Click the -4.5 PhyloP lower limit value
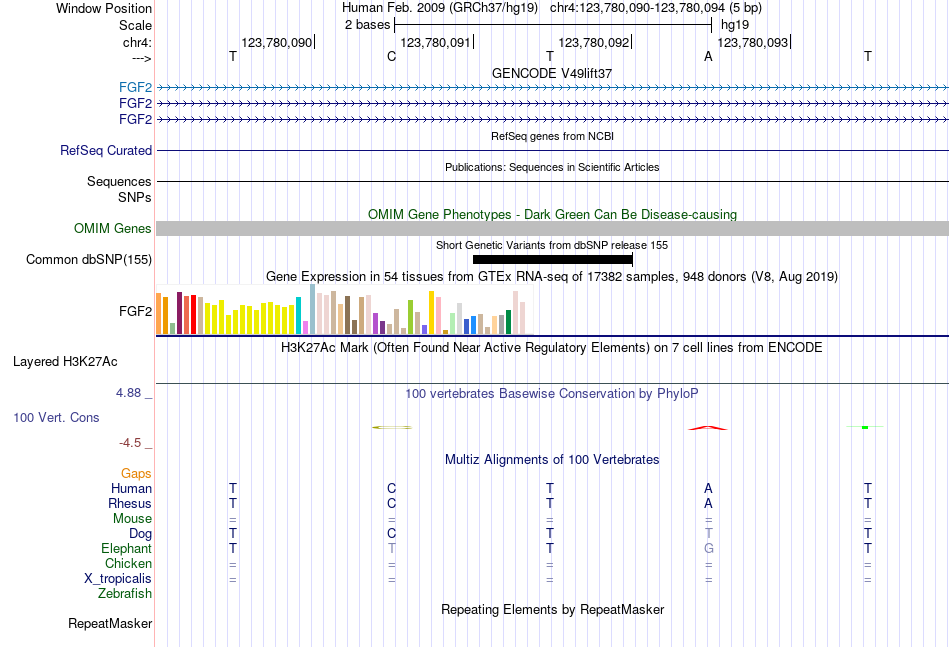Viewport: 950px width, 647px height. pos(130,443)
